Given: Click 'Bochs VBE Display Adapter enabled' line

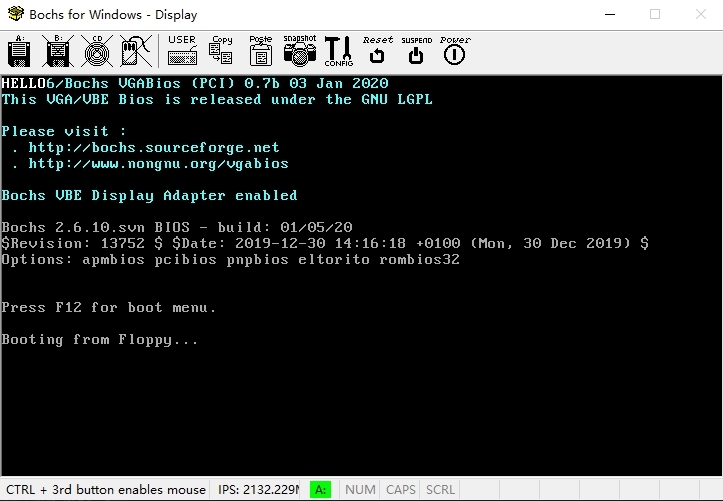Looking at the screenshot, I should (x=149, y=195).
